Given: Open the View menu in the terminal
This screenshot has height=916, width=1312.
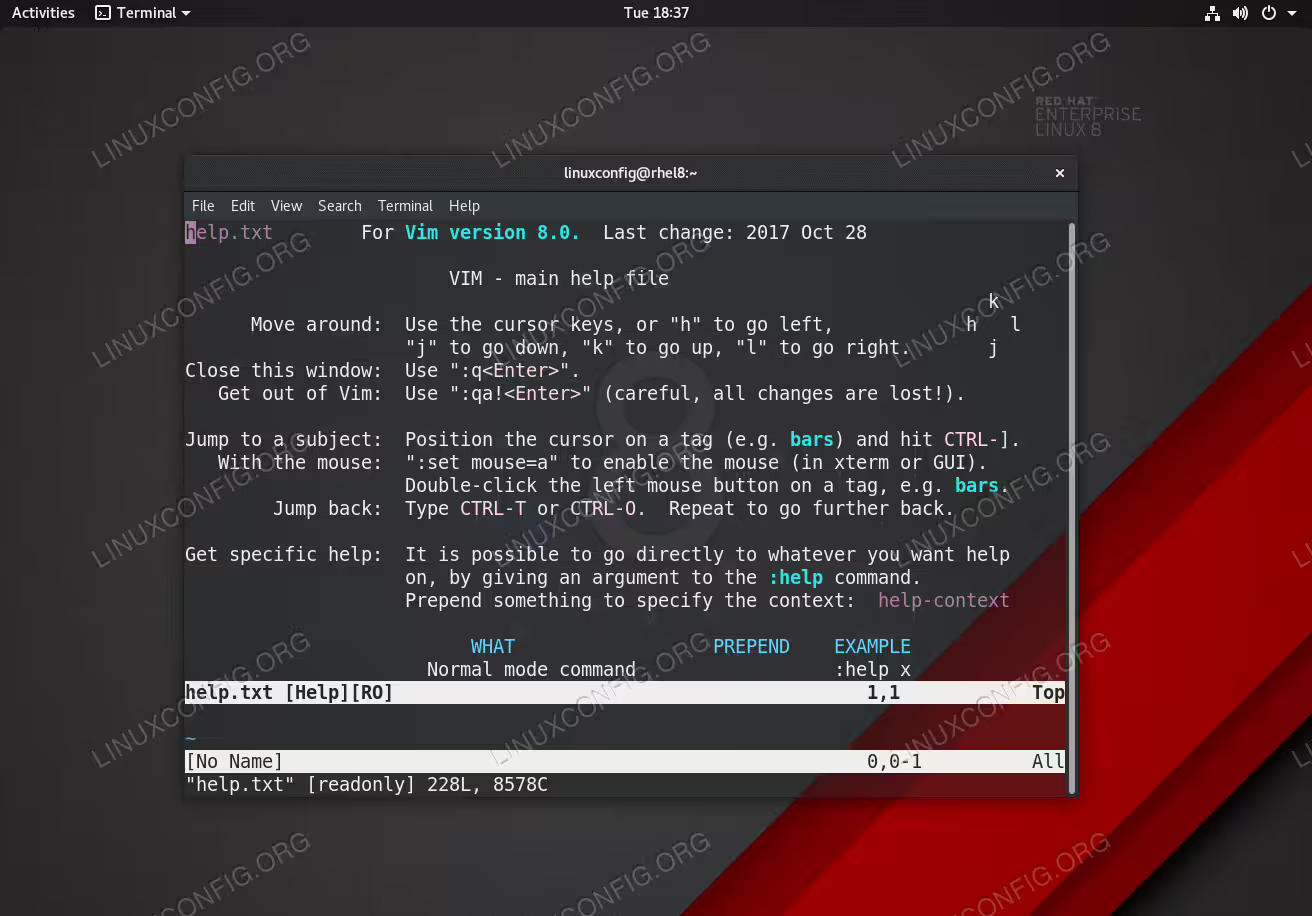Looking at the screenshot, I should (286, 206).
